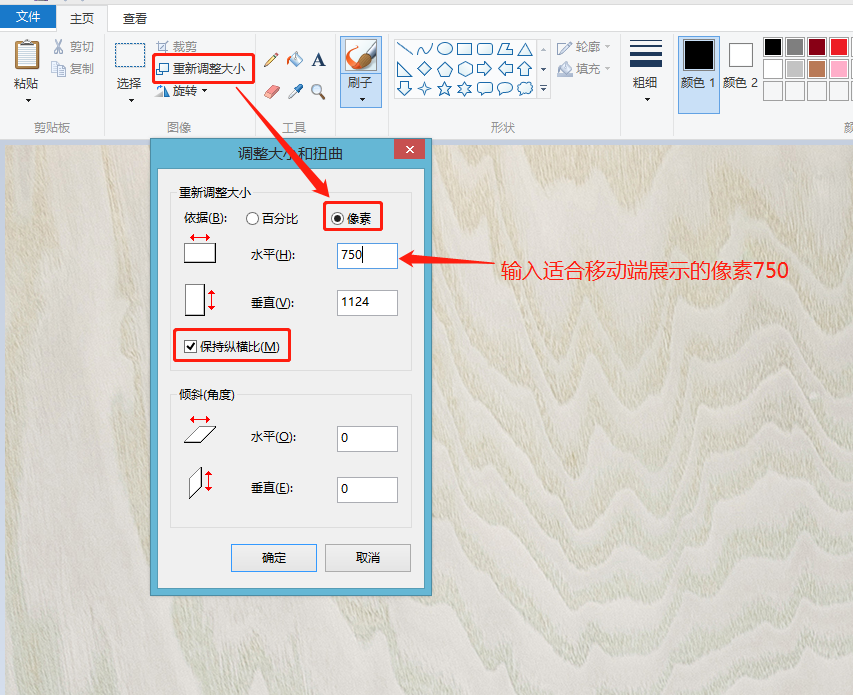Viewport: 853px width, 695px height.
Task: Choose the Hexagon shape
Action: click(x=465, y=69)
